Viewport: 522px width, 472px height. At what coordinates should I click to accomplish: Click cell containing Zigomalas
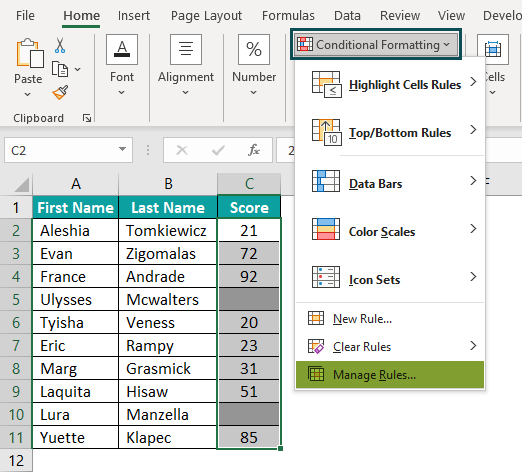pyautogui.click(x=168, y=254)
